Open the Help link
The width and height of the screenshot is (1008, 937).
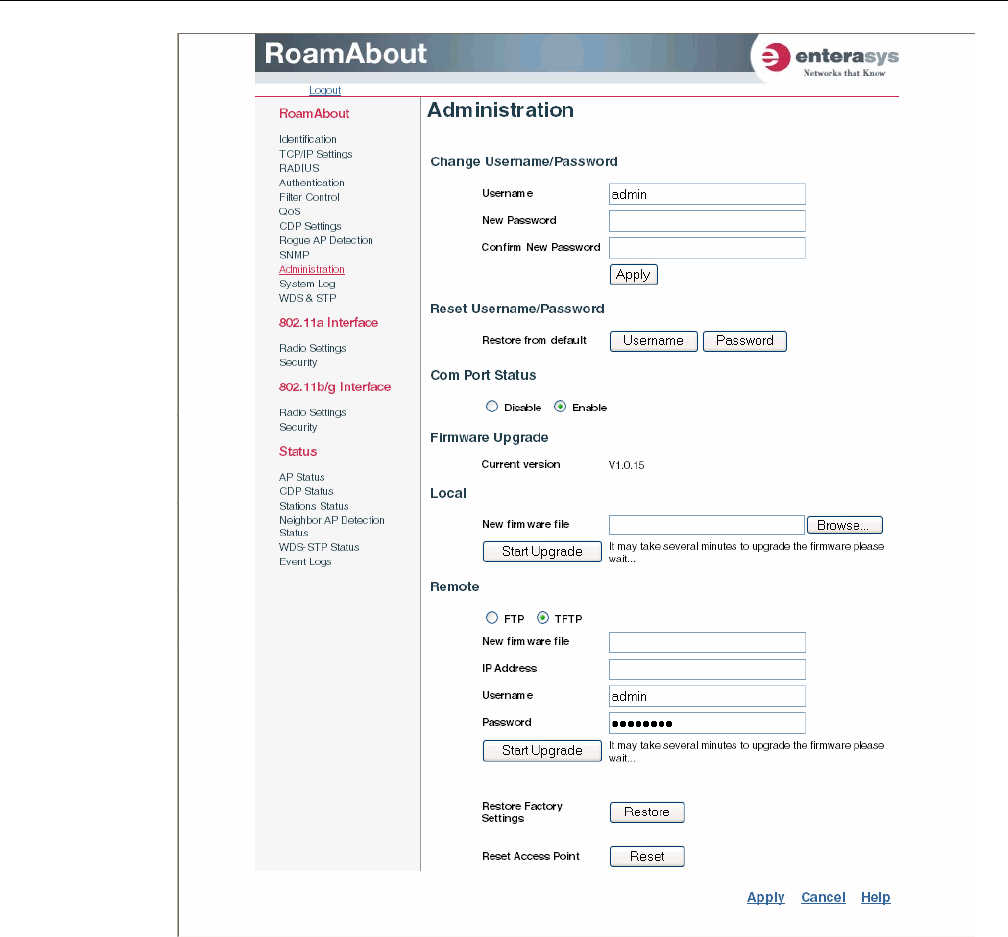tap(876, 897)
